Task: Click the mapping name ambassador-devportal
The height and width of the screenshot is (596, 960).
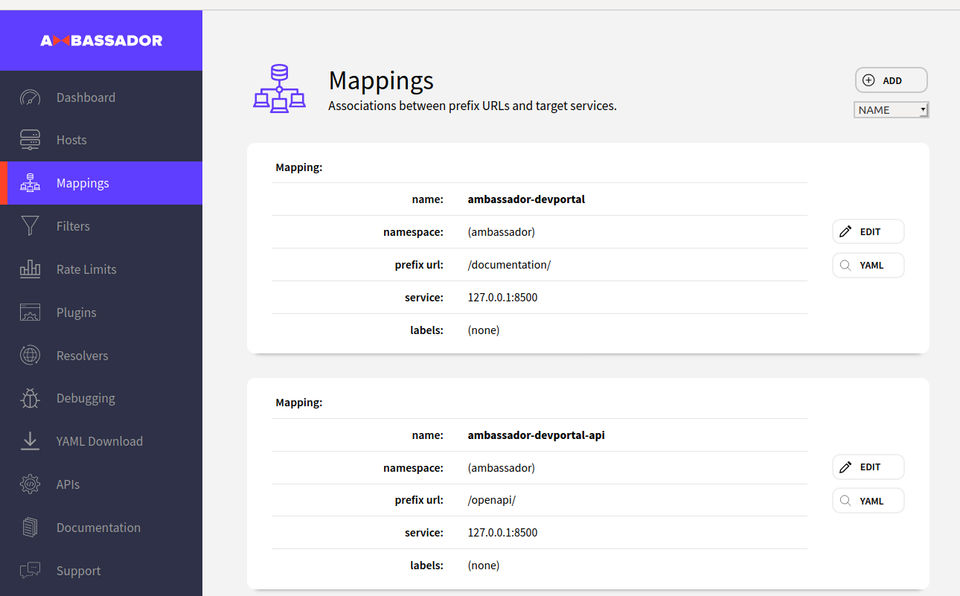Action: pyautogui.click(x=526, y=199)
